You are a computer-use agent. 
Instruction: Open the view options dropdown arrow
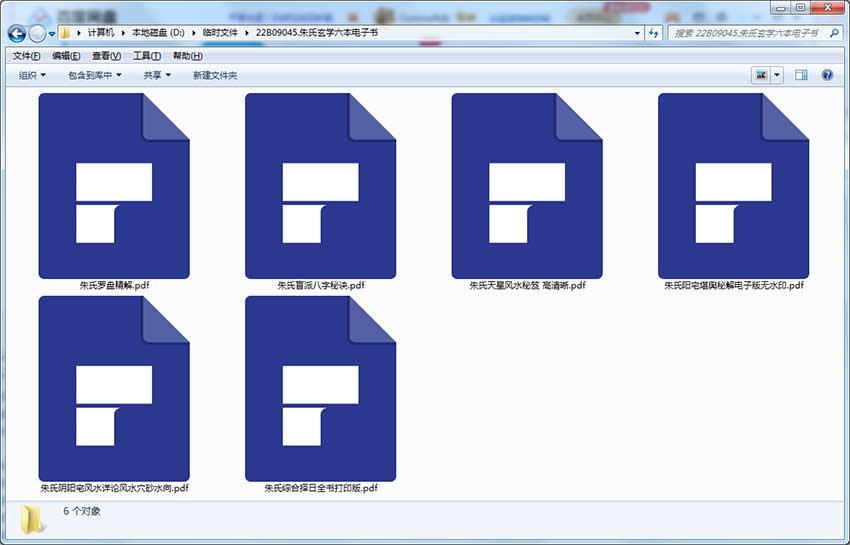tap(777, 75)
